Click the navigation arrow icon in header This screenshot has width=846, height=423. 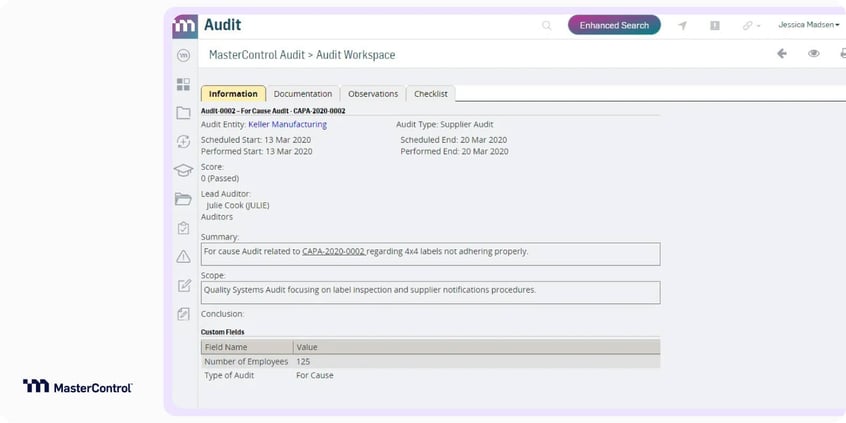point(683,25)
